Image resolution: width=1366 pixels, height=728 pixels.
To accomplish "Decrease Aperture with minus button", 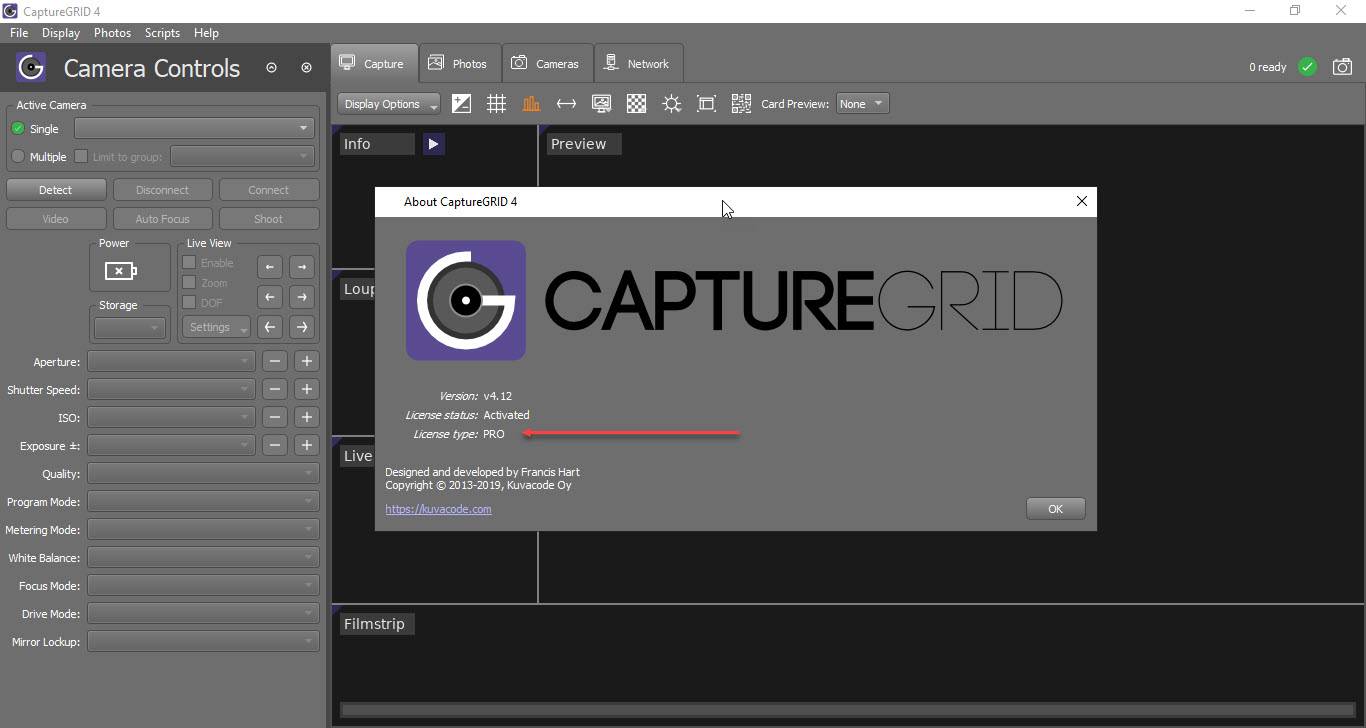I will [275, 362].
